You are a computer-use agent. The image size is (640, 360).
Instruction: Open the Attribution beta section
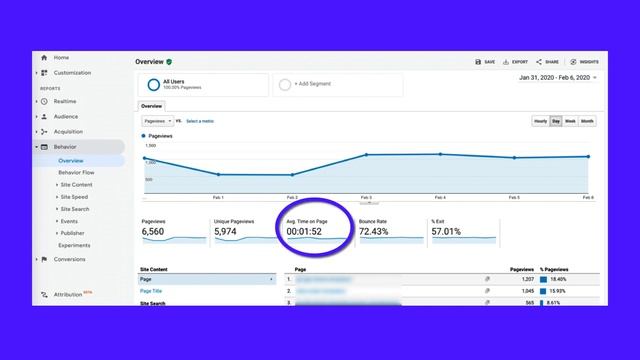click(x=73, y=294)
